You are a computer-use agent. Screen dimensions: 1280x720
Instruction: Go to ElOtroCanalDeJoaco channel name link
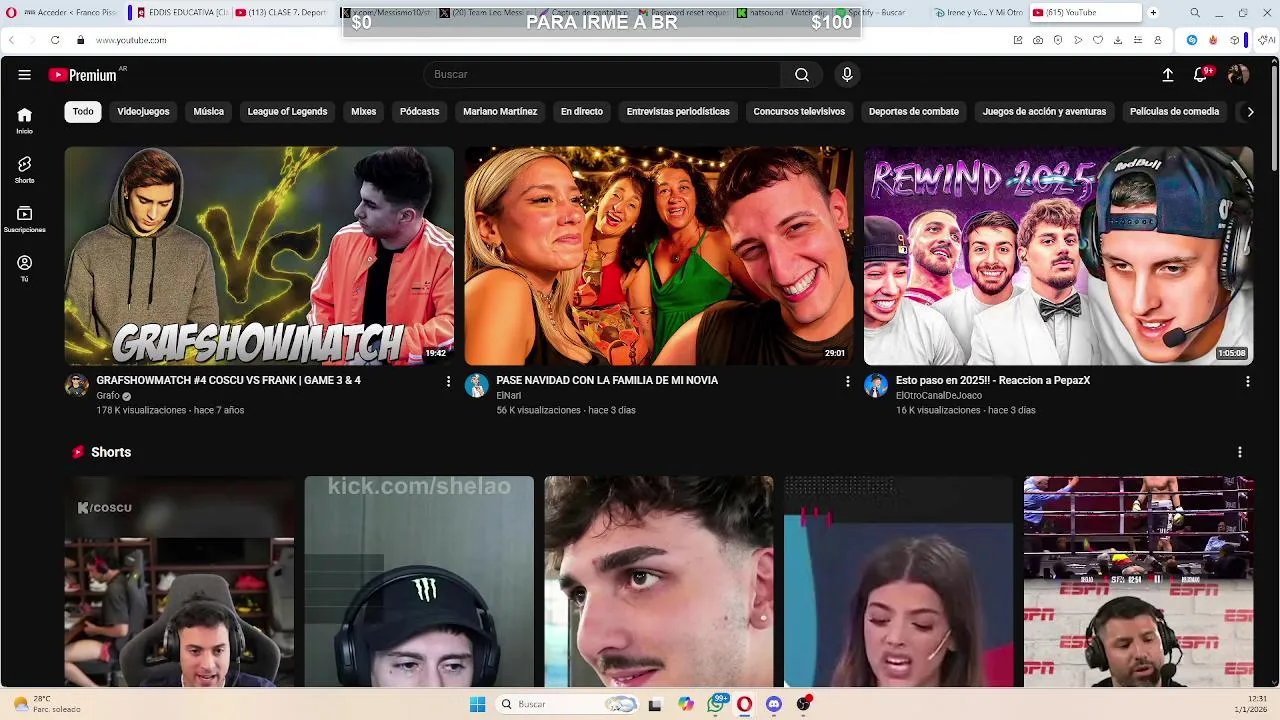(x=939, y=396)
